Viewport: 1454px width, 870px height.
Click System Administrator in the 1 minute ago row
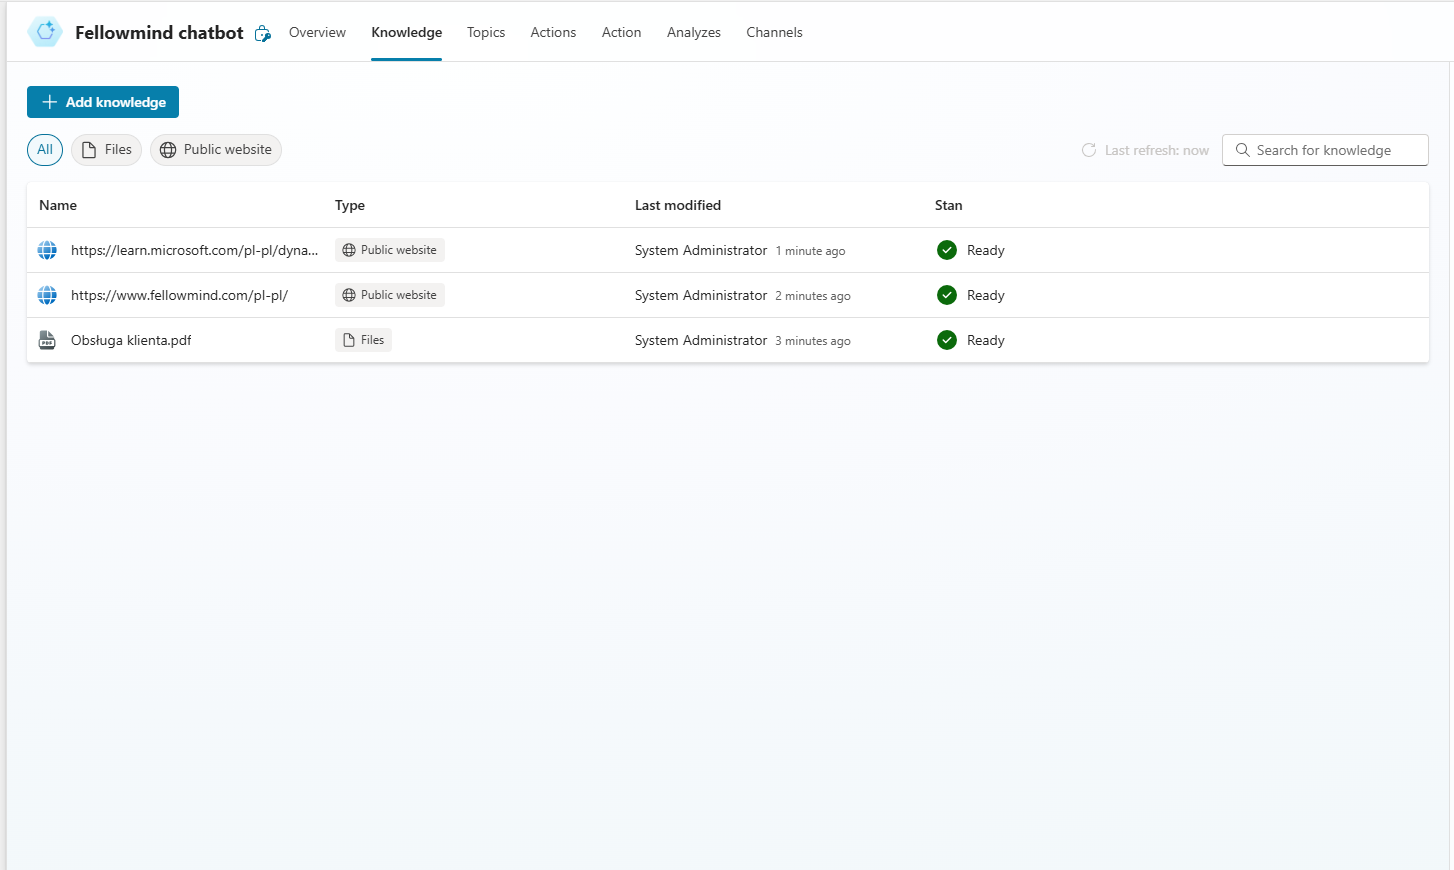(701, 250)
